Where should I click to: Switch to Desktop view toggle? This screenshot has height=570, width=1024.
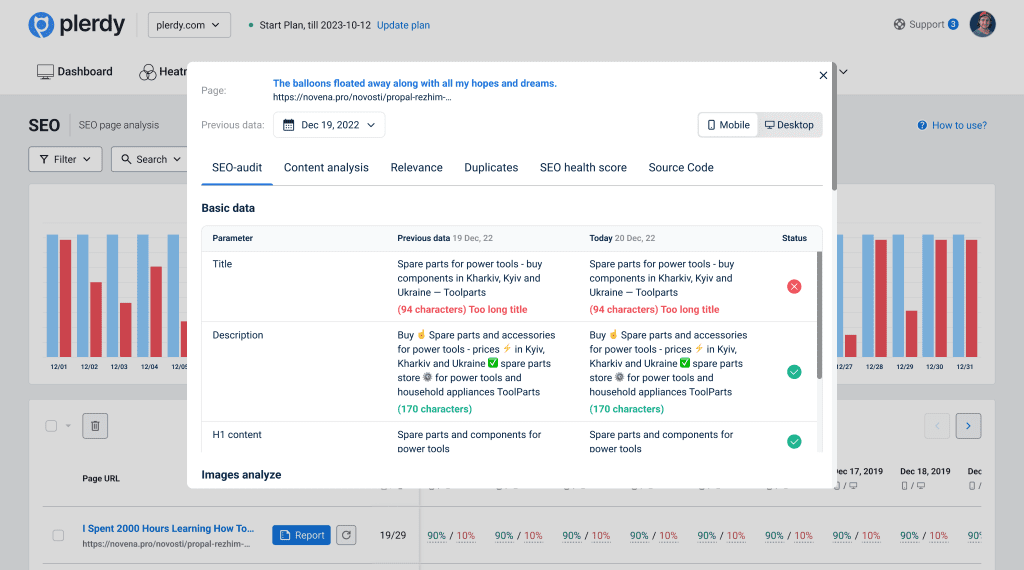click(x=788, y=125)
